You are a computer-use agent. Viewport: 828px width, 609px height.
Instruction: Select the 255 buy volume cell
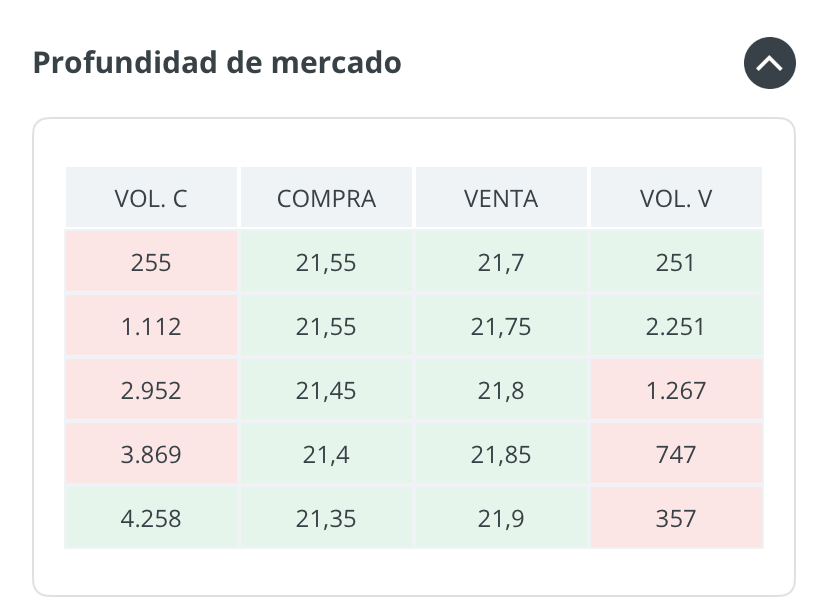pos(151,263)
